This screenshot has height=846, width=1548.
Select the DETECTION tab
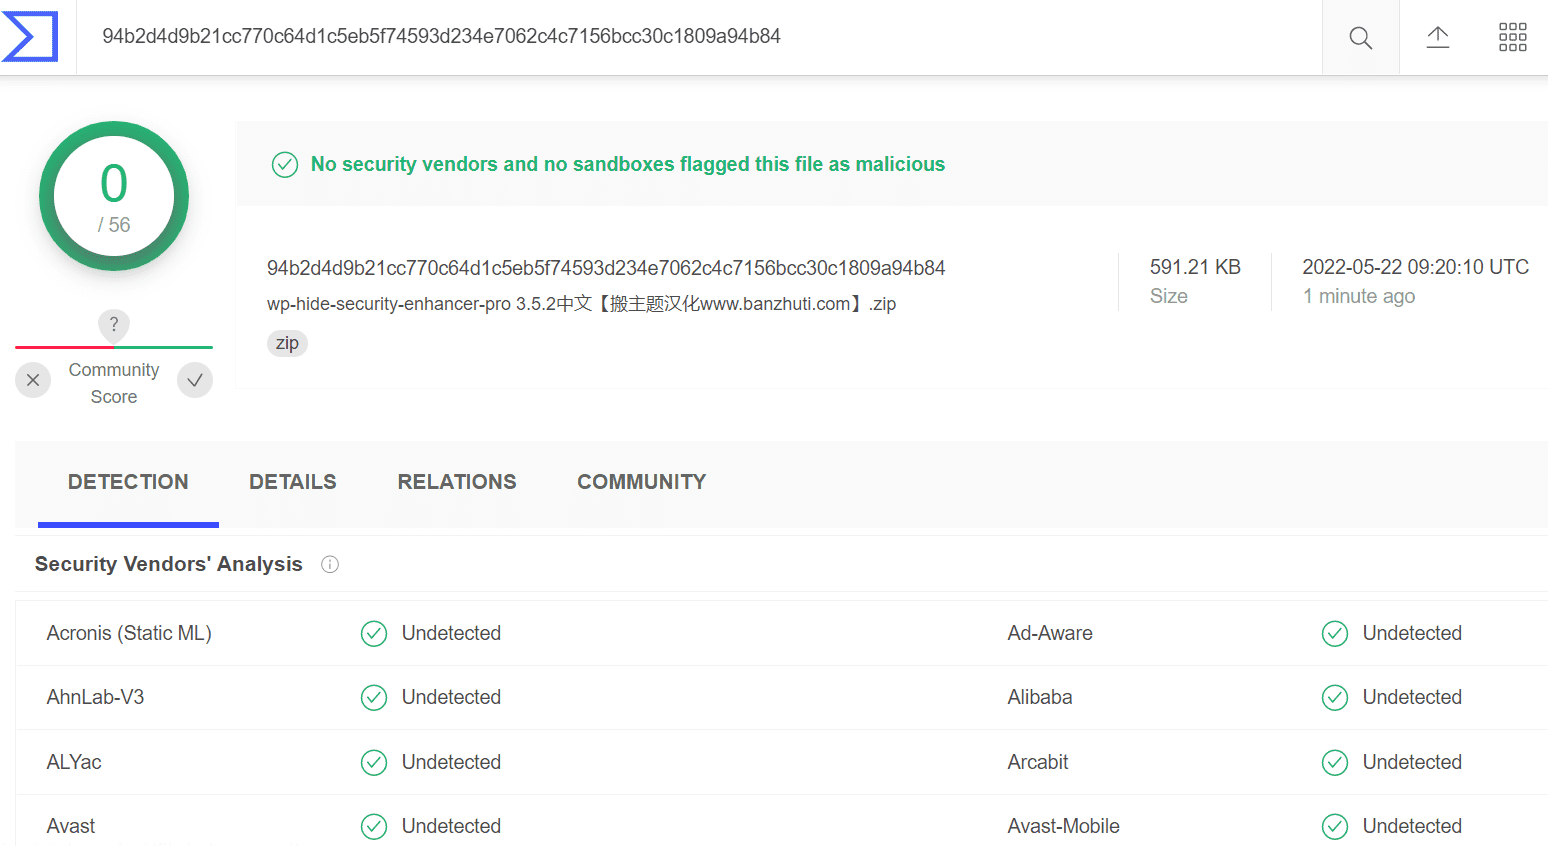pos(128,482)
